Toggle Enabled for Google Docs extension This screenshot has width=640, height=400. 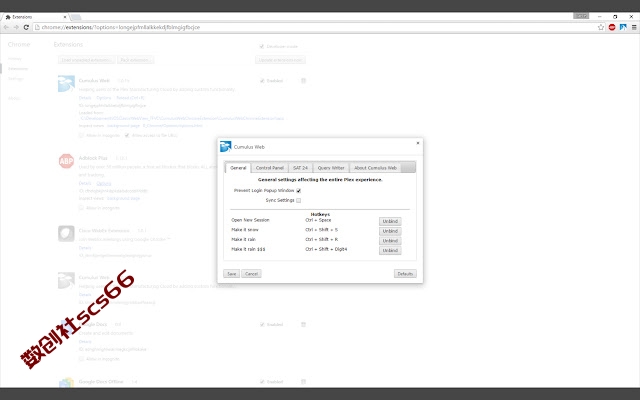point(262,324)
